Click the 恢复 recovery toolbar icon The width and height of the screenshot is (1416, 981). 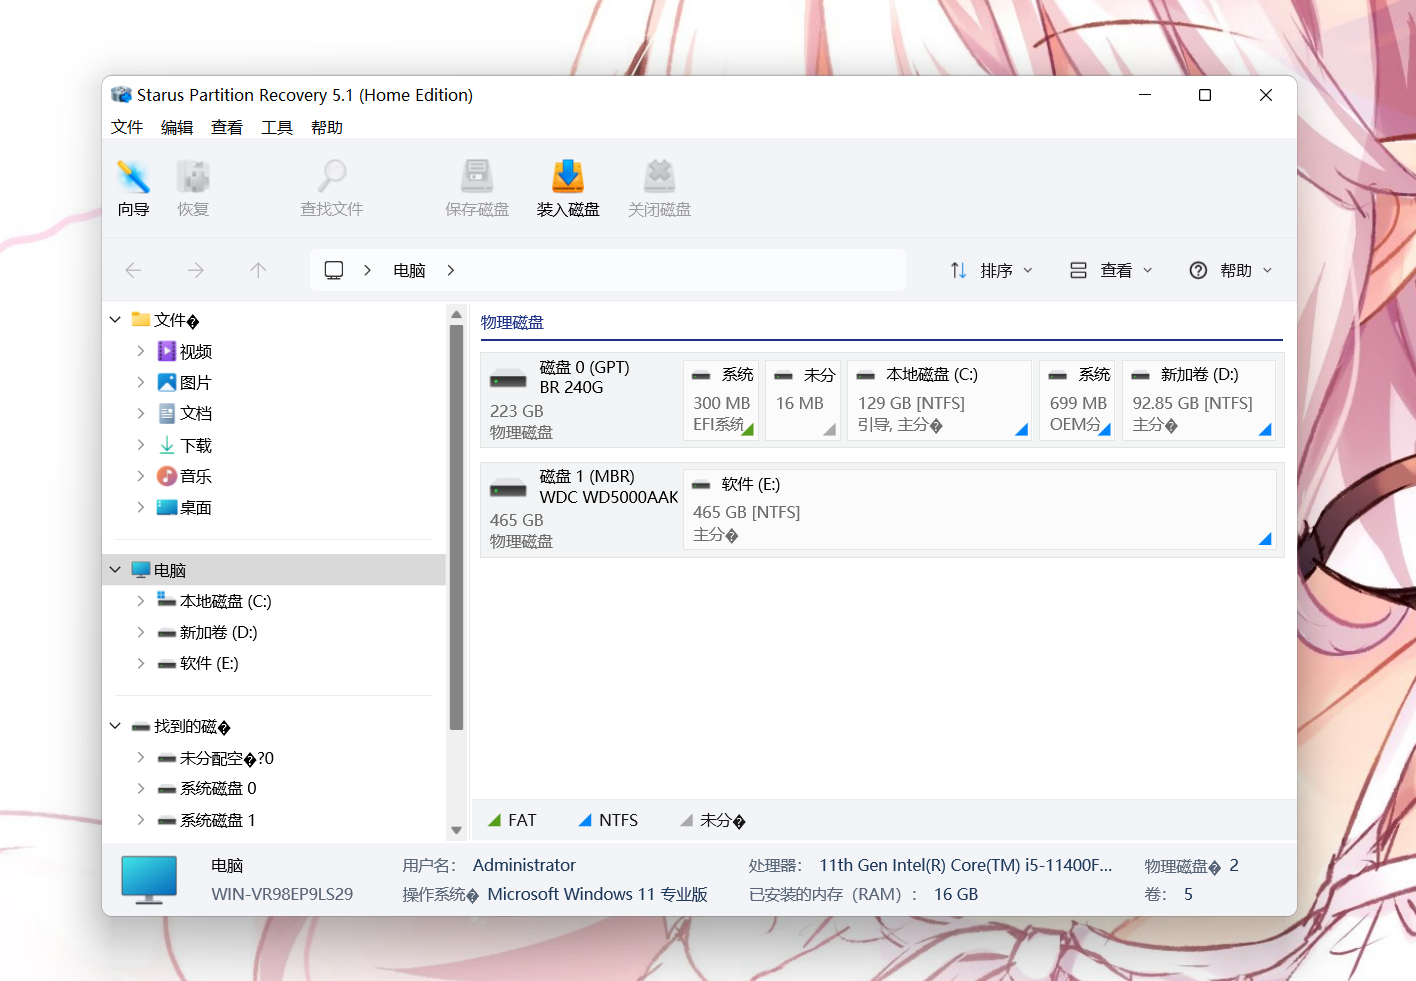[x=193, y=188]
